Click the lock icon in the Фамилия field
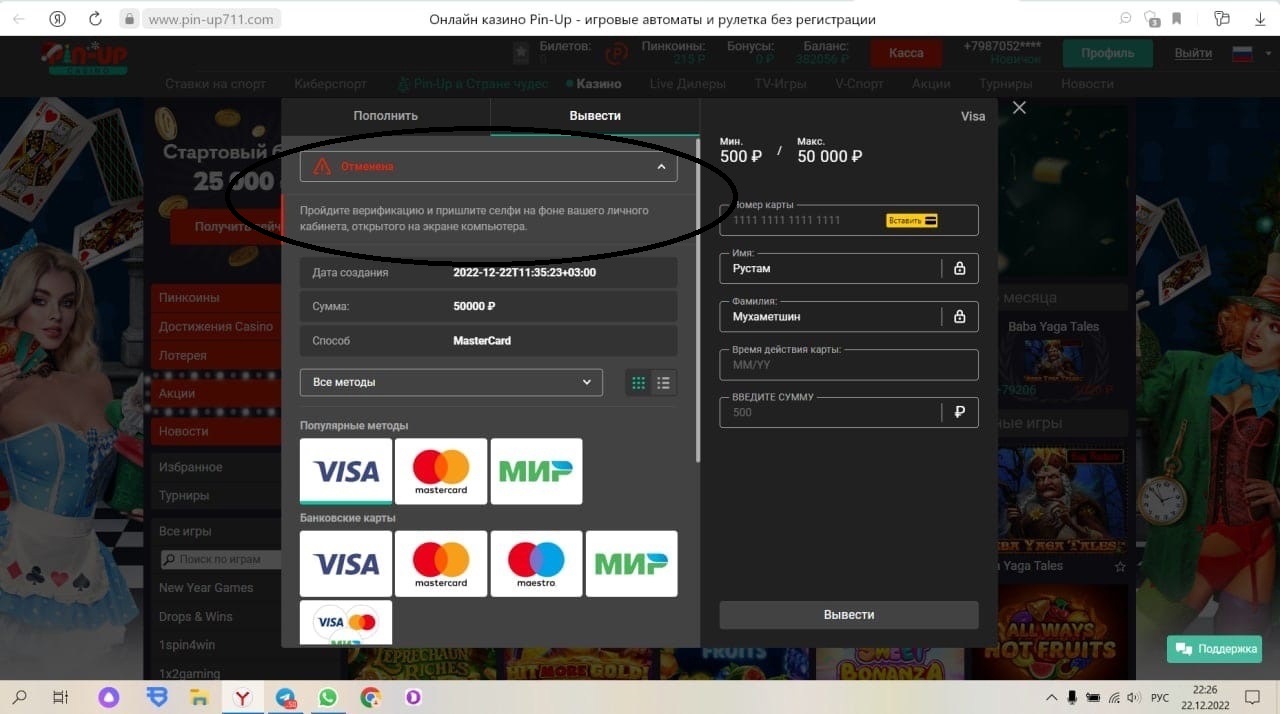The width and height of the screenshot is (1280, 714). pos(960,316)
